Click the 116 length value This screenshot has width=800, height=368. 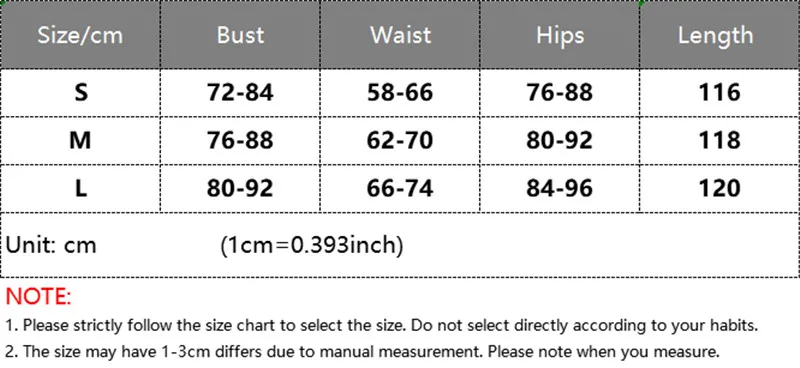pos(720,92)
